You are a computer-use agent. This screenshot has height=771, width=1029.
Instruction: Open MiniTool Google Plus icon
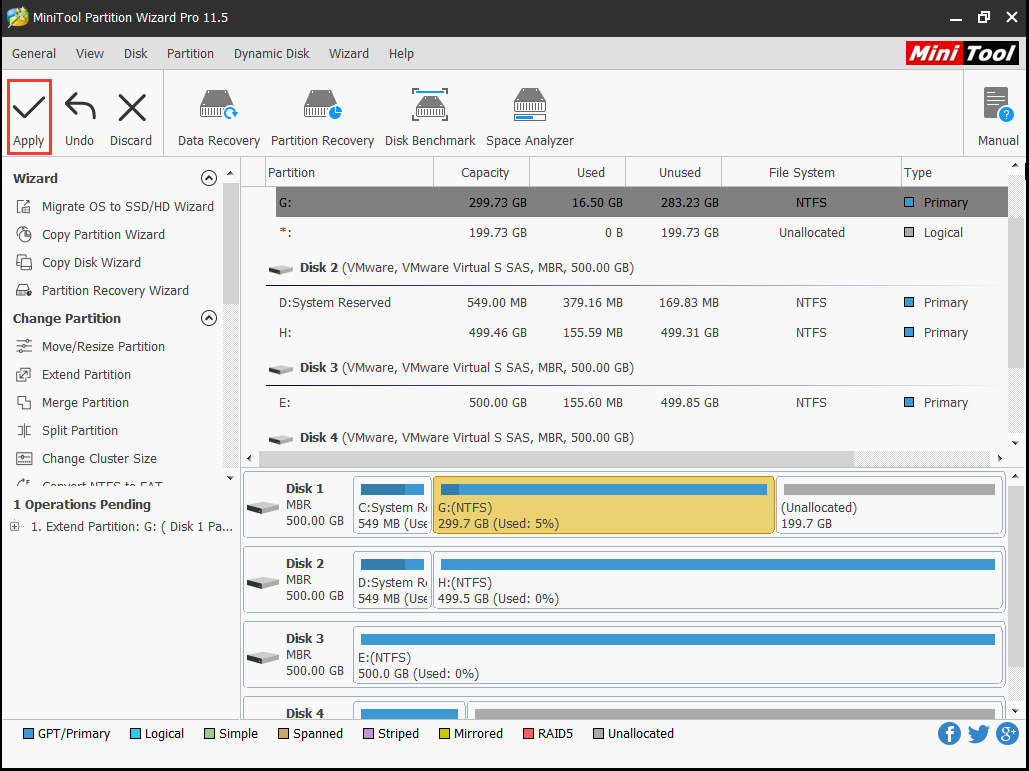(1007, 734)
